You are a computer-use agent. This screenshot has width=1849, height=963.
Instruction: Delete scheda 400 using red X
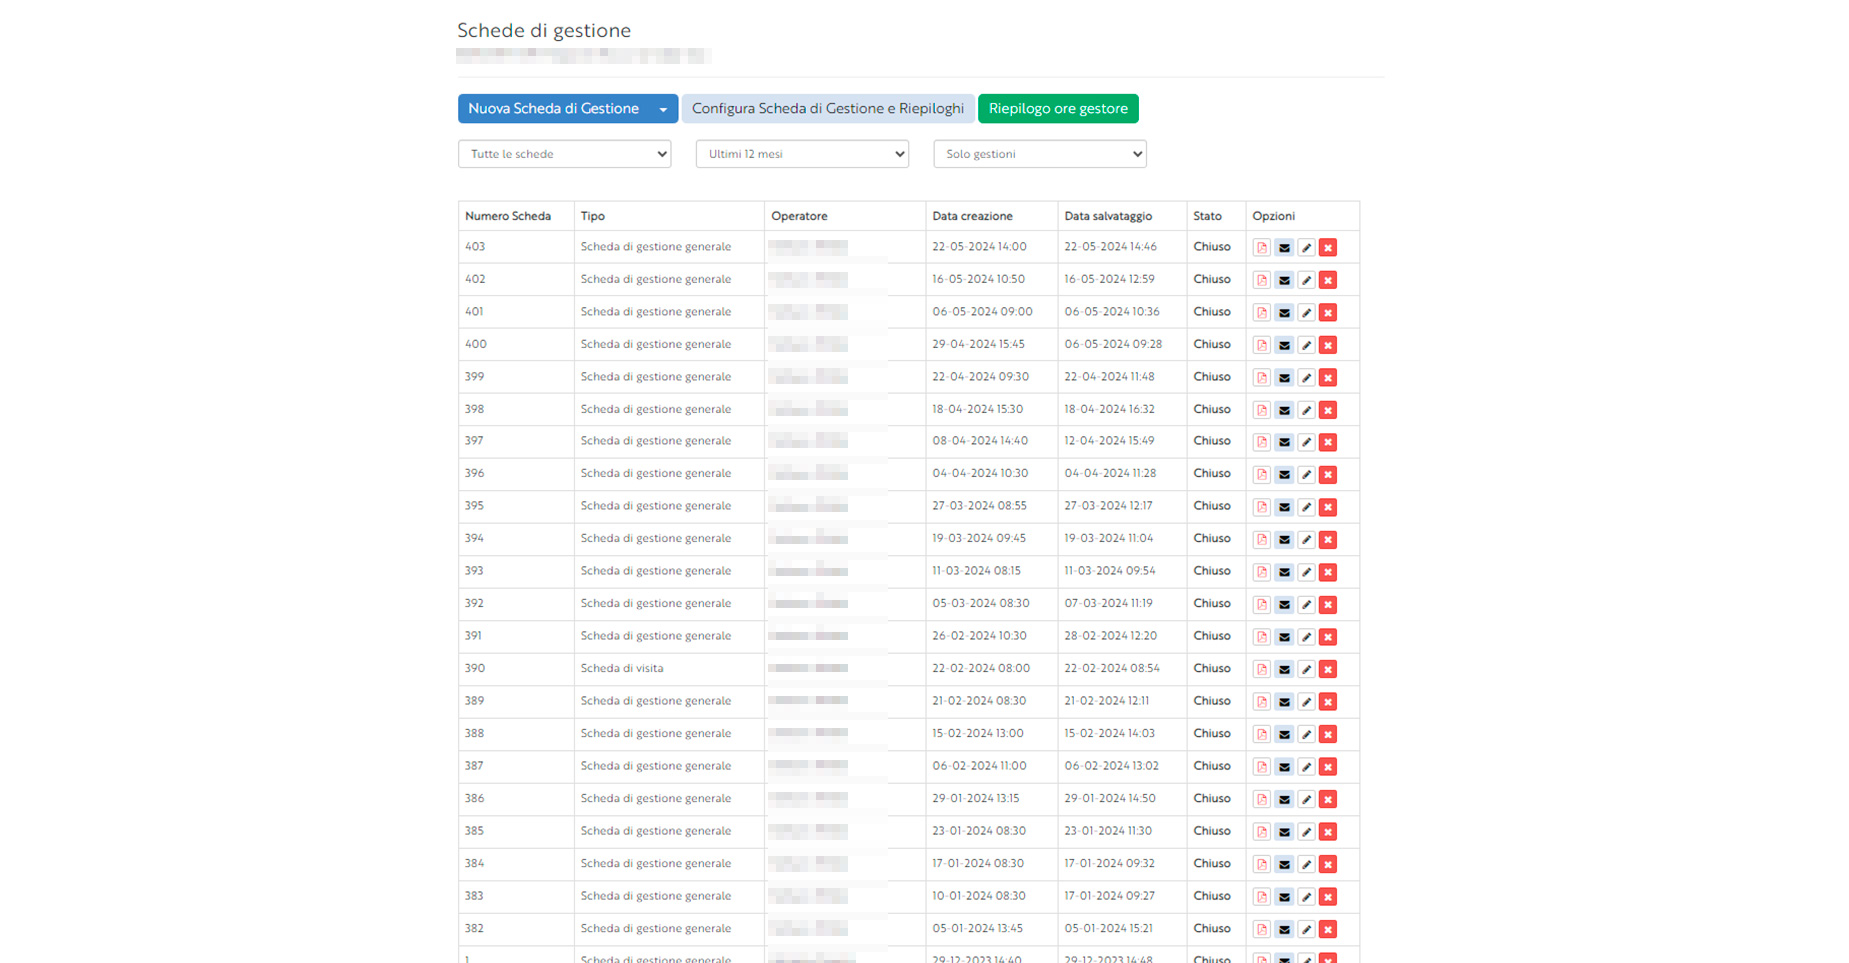(x=1328, y=345)
